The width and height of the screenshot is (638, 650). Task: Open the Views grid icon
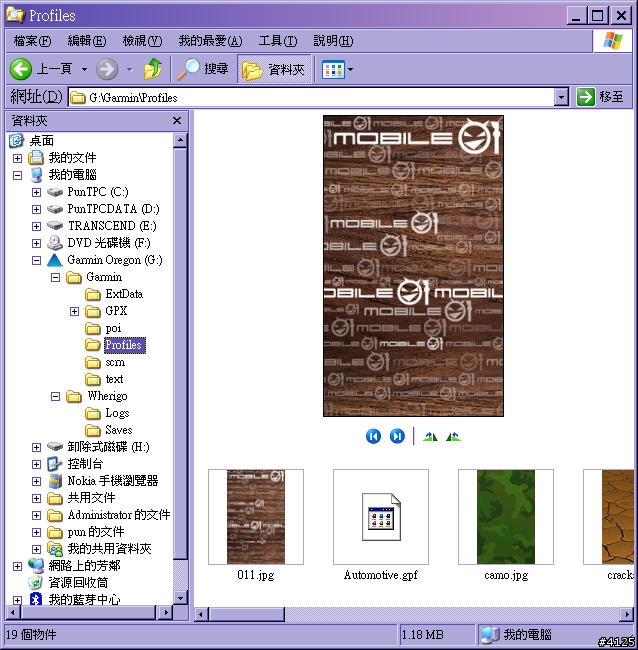[x=333, y=70]
